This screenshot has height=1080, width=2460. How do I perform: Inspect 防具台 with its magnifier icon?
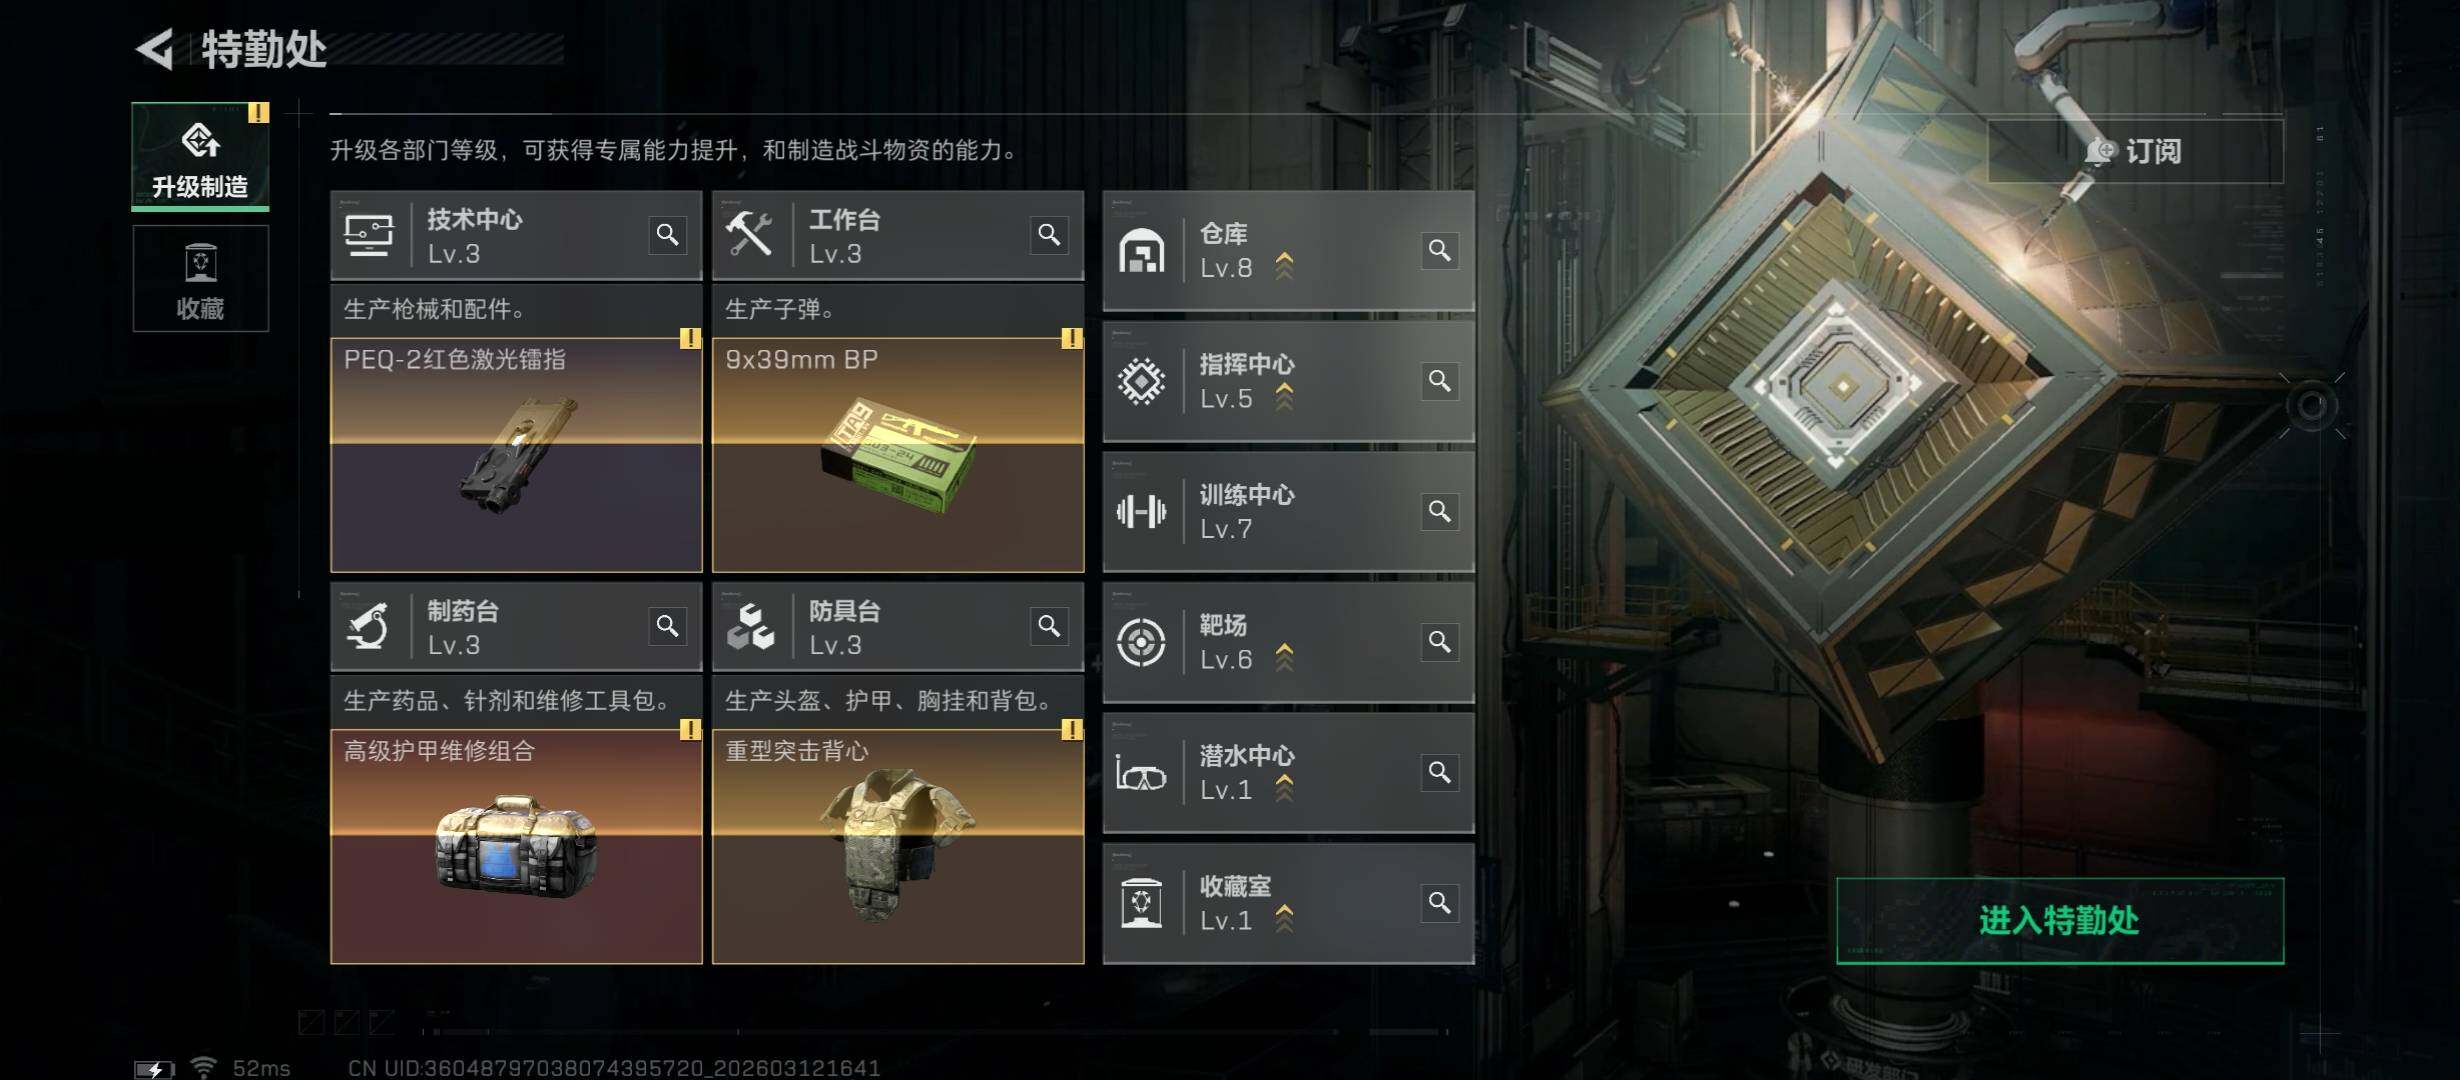pyautogui.click(x=1049, y=627)
